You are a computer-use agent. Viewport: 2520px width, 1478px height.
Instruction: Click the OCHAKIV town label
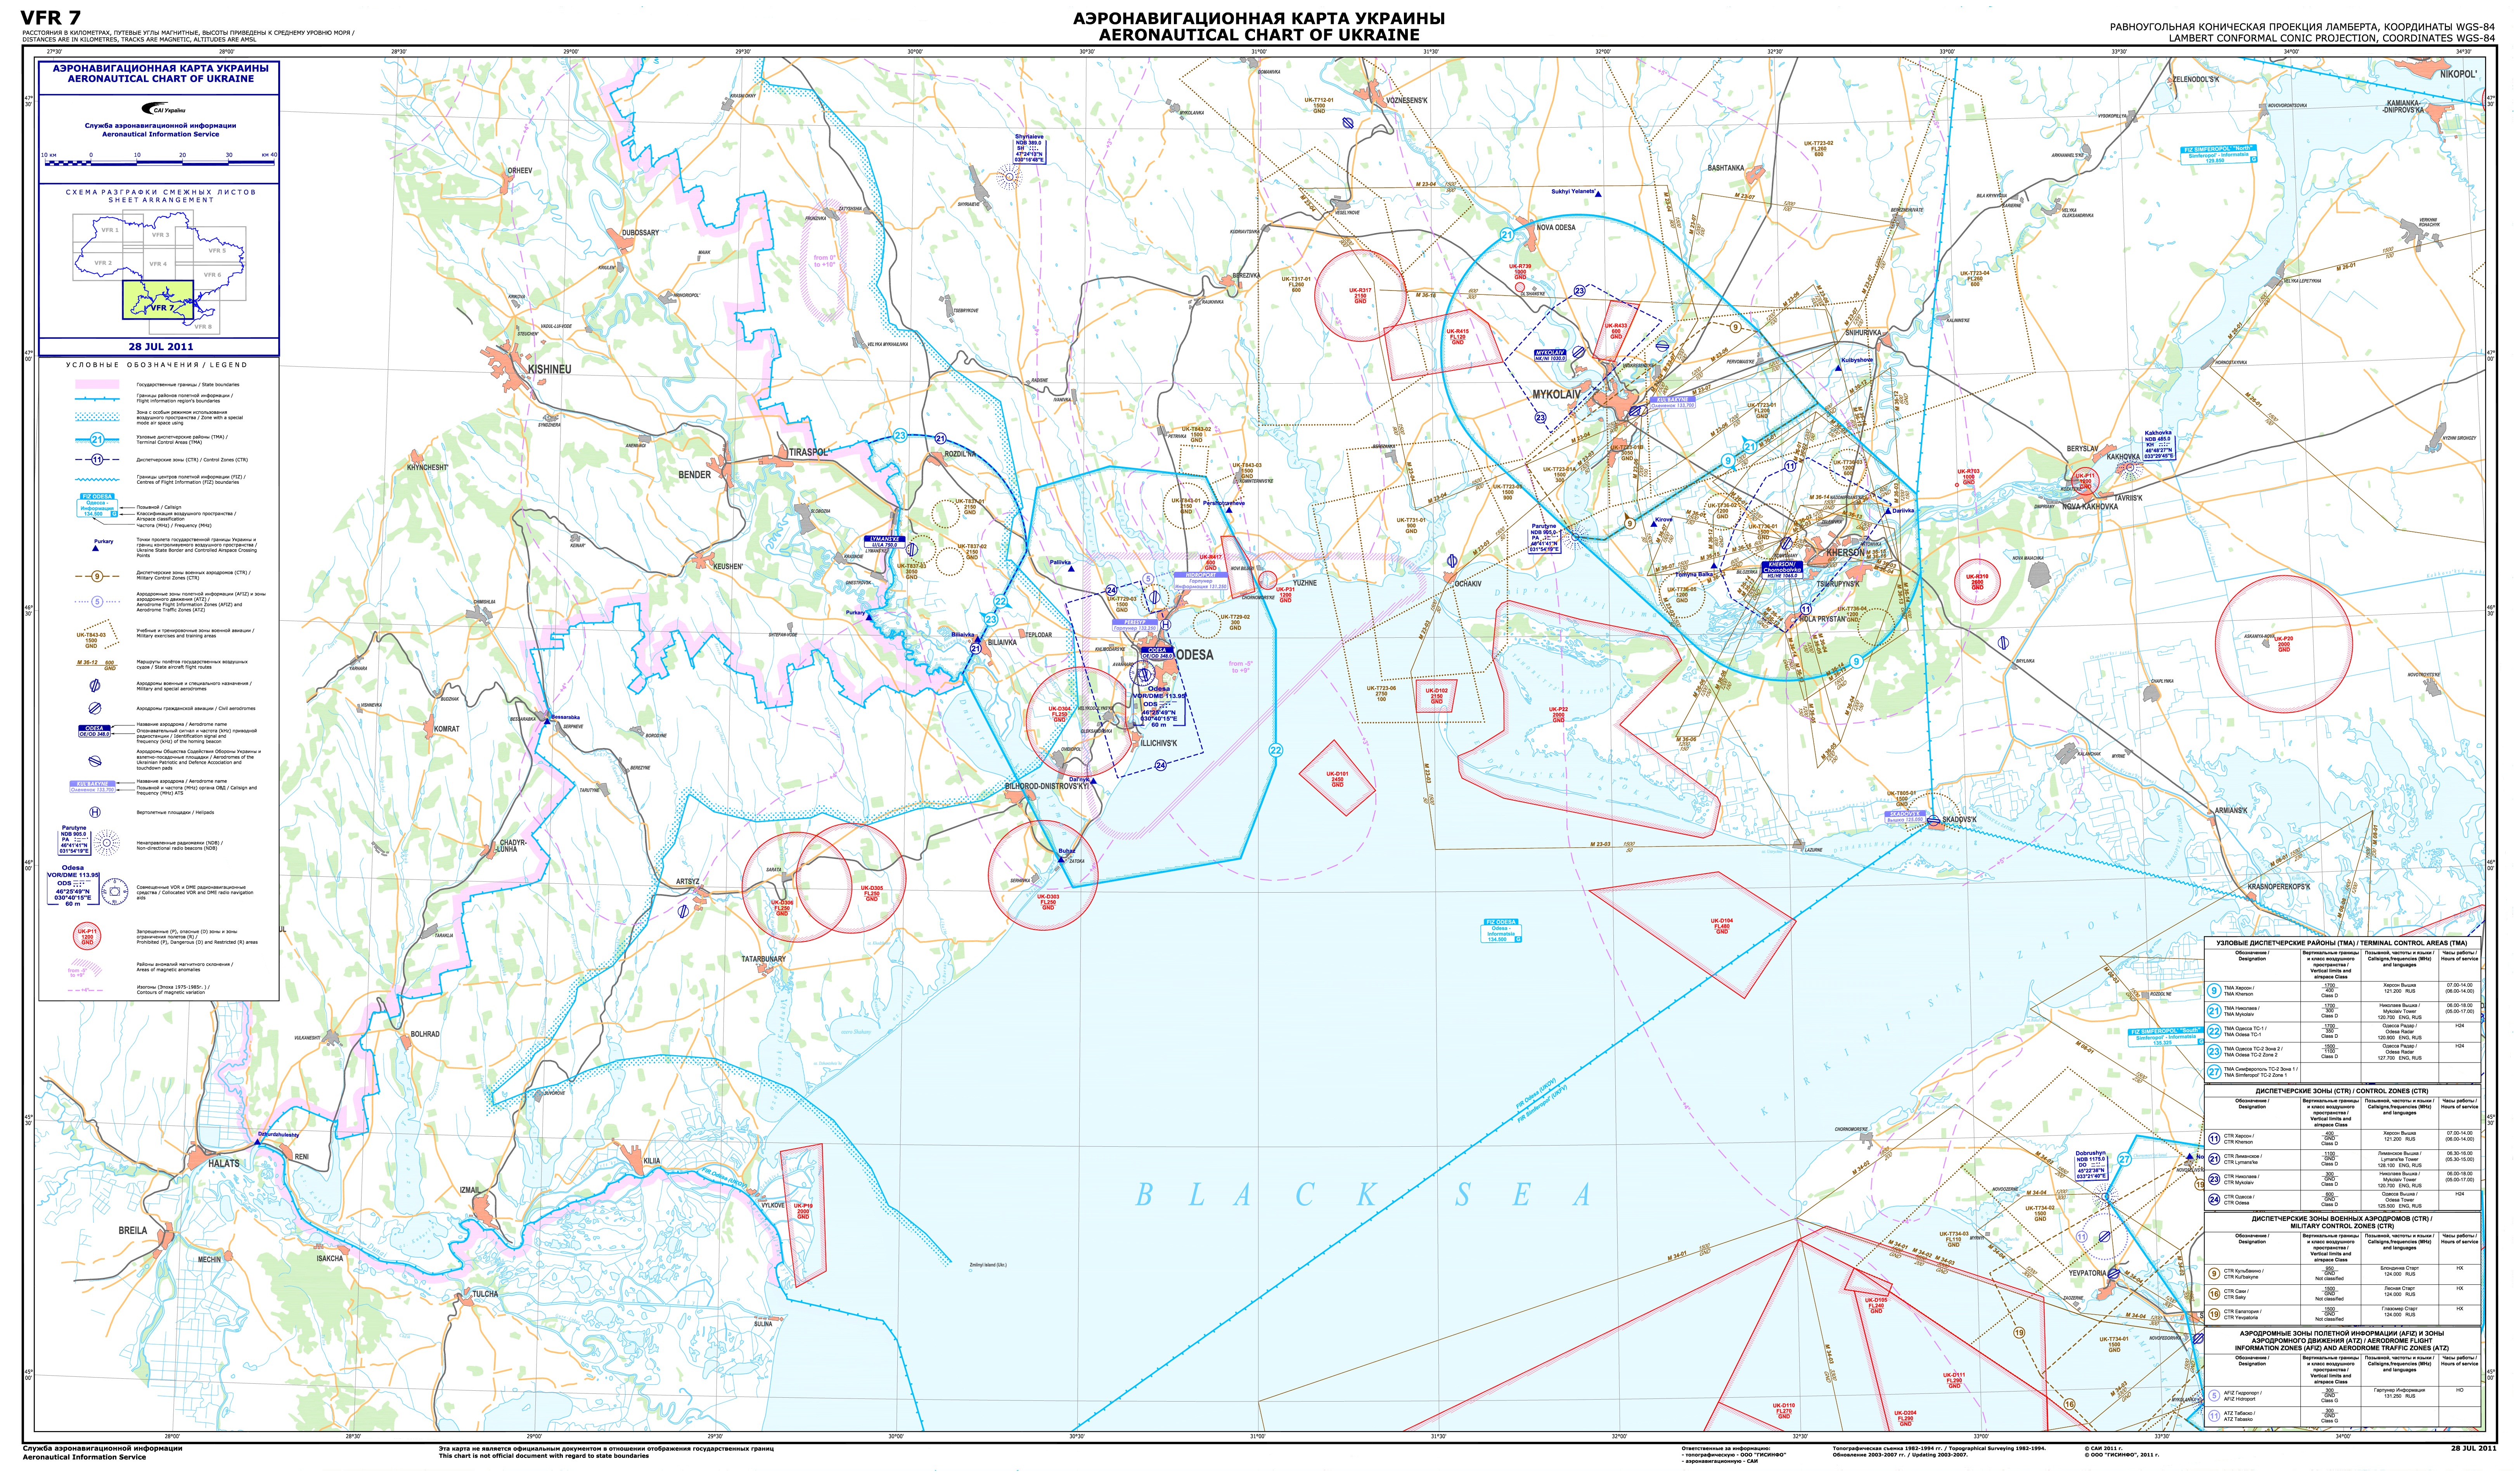click(x=1468, y=583)
